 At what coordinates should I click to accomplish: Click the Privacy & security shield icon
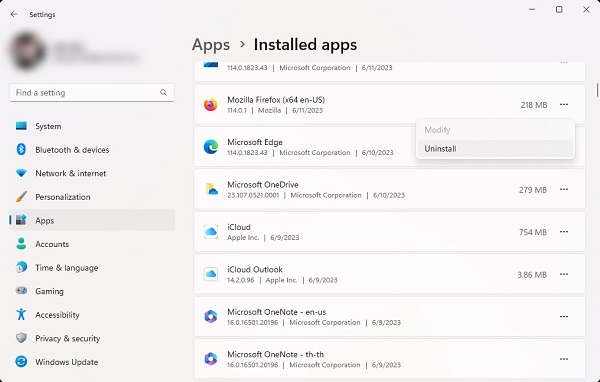pos(21,338)
